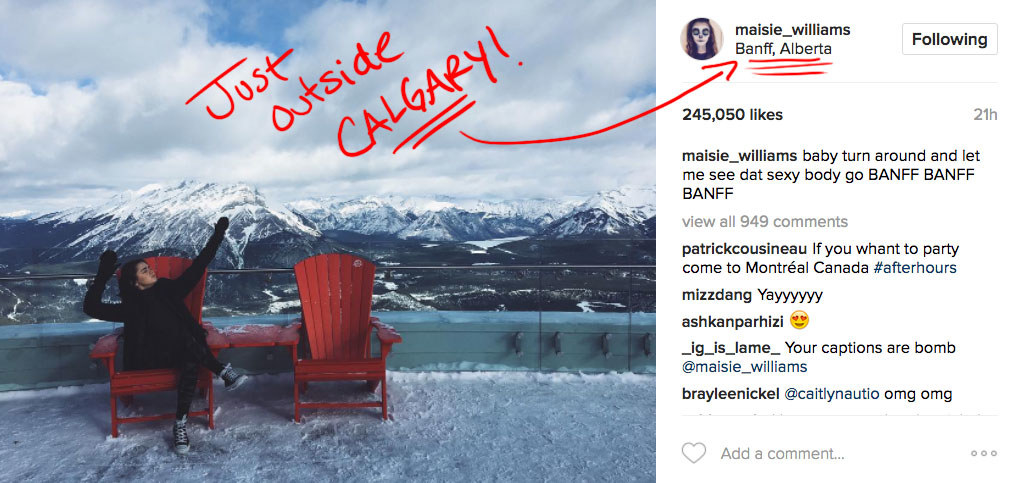Open maisie_williams username in post header
The height and width of the screenshot is (483, 1010).
point(792,30)
